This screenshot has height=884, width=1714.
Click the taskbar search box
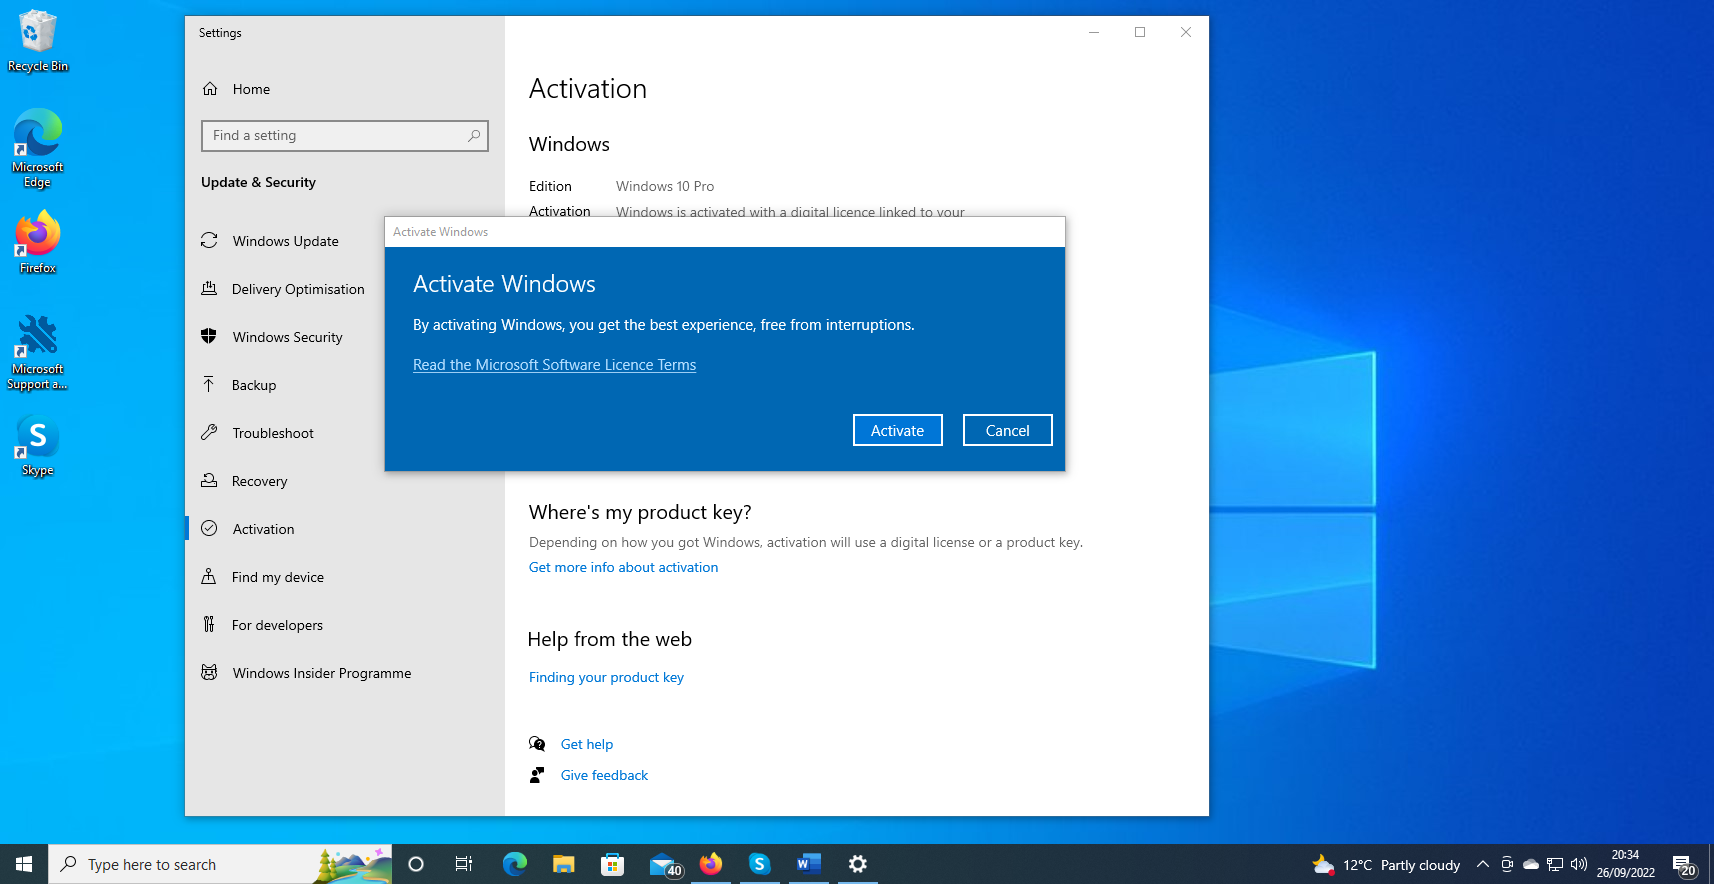220,864
